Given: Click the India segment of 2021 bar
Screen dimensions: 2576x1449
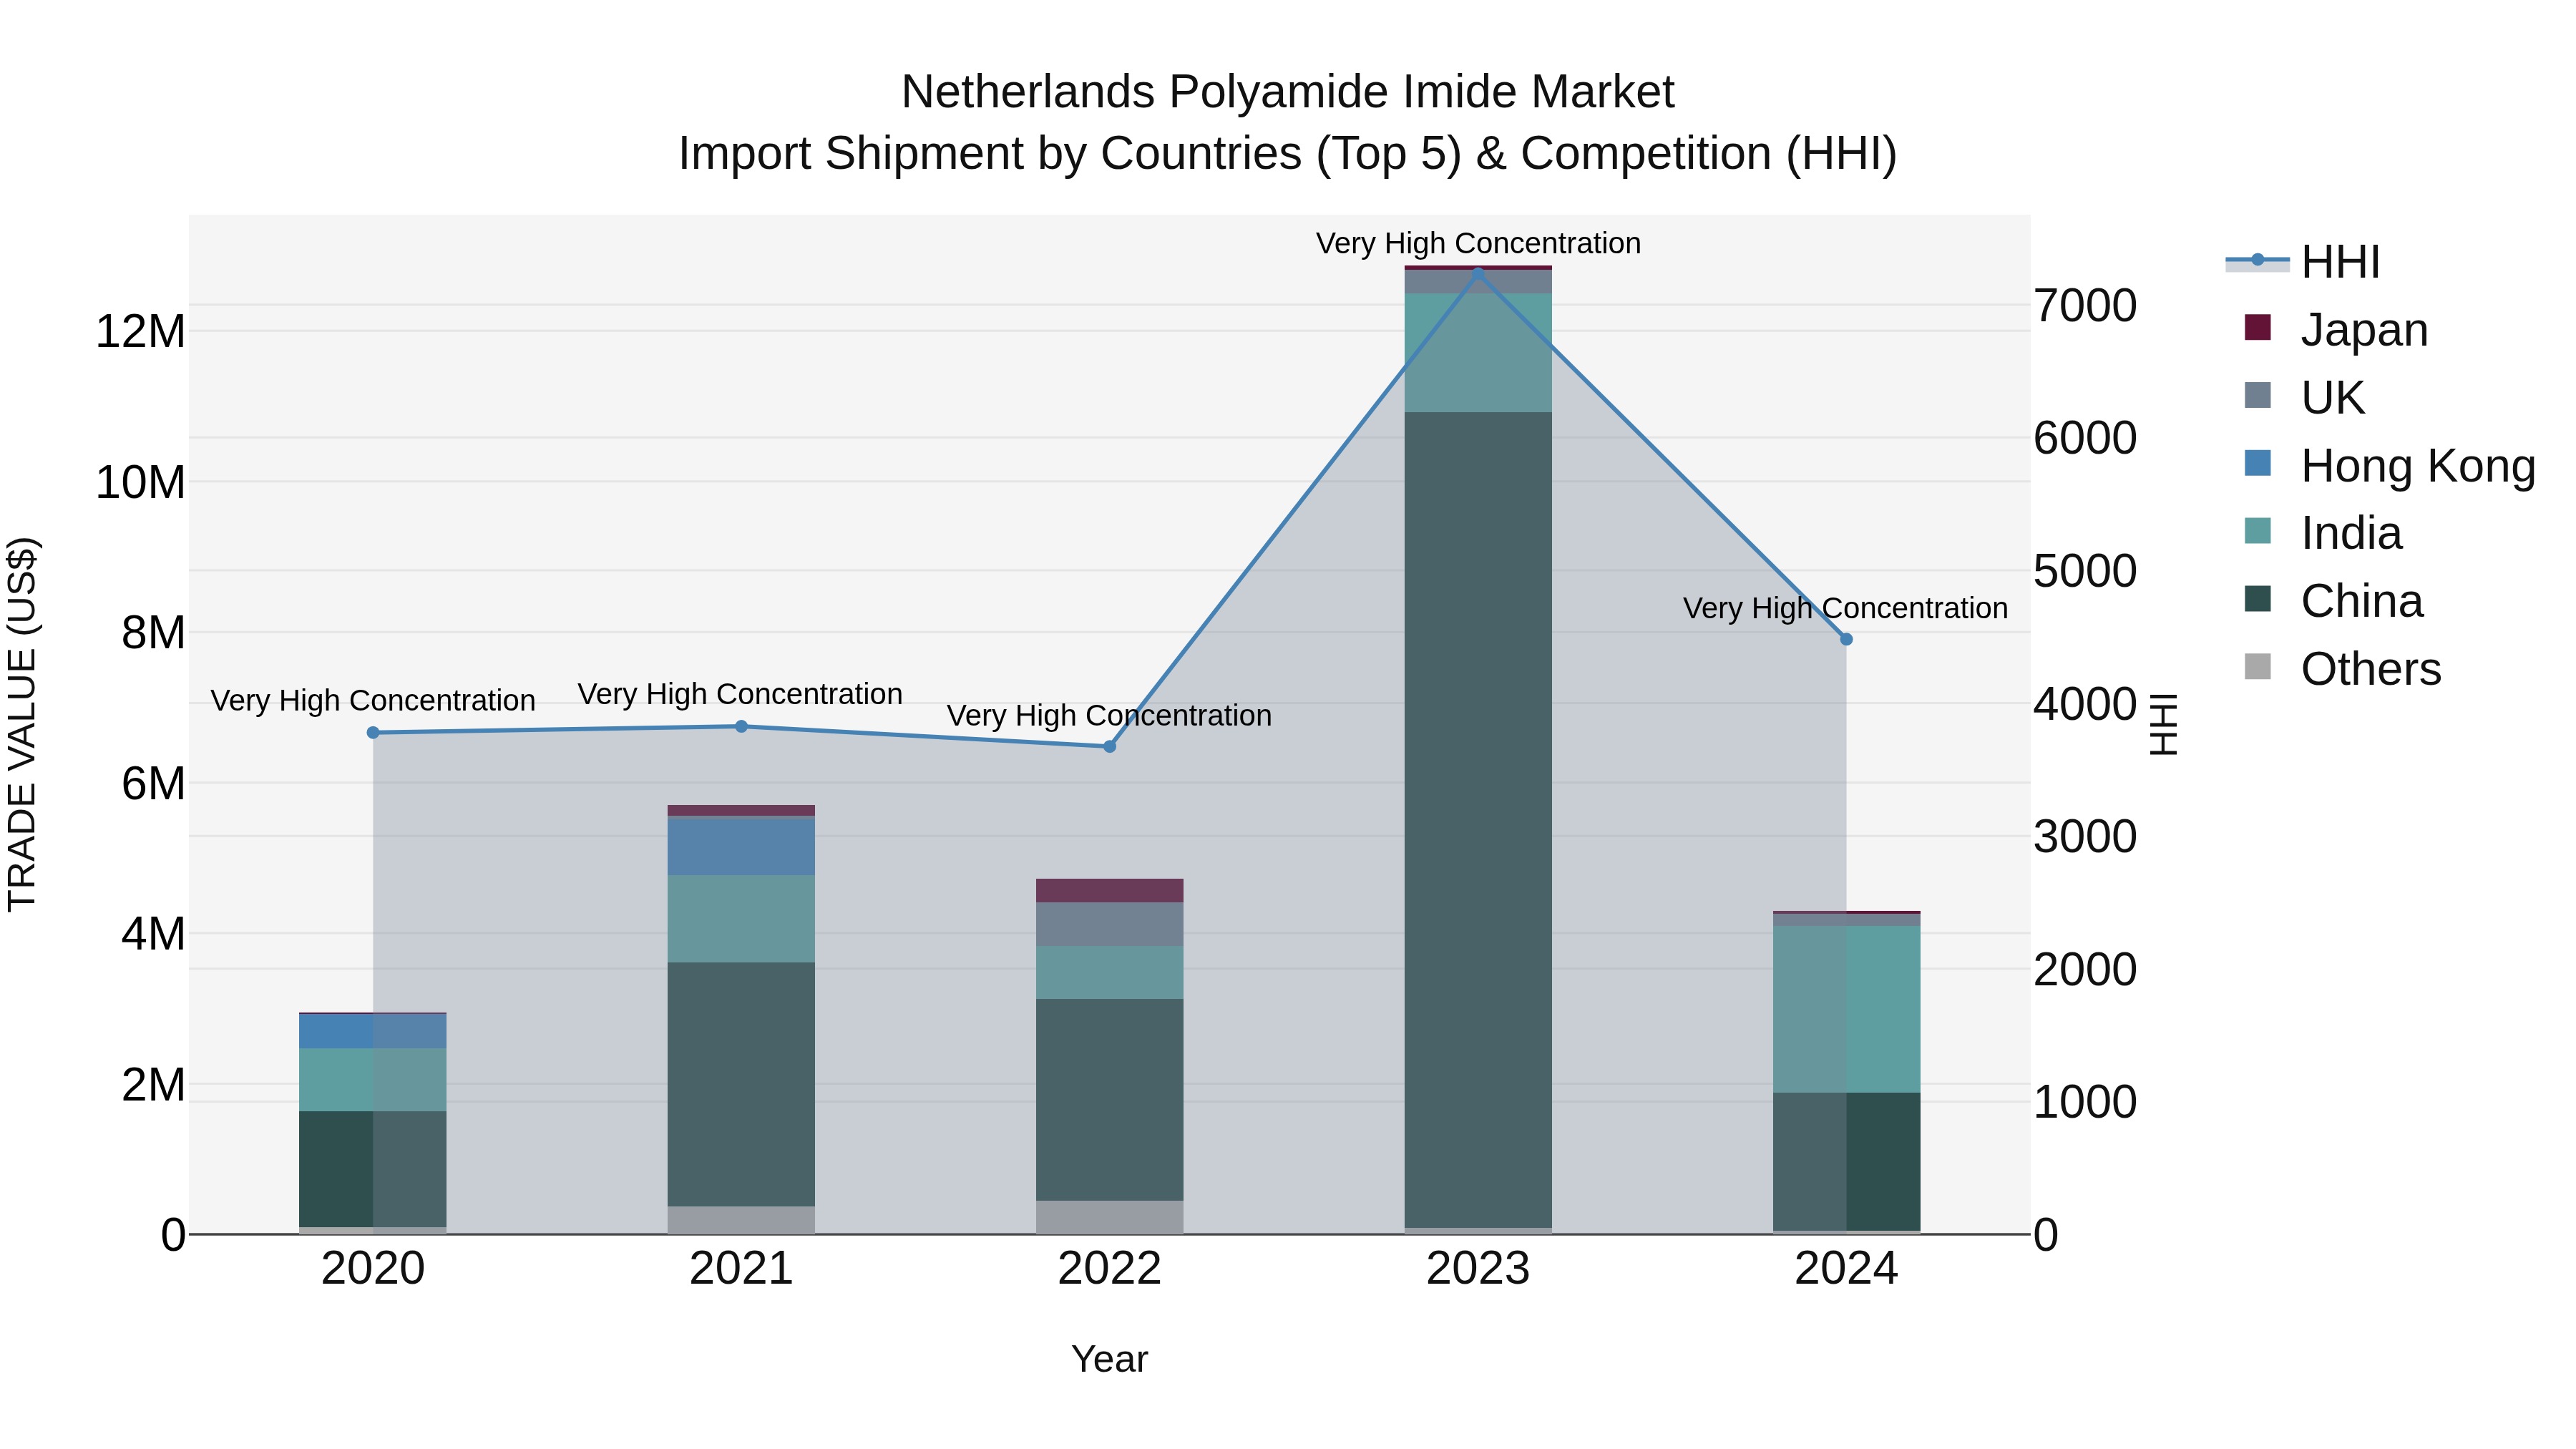Looking at the screenshot, I should [x=741, y=919].
